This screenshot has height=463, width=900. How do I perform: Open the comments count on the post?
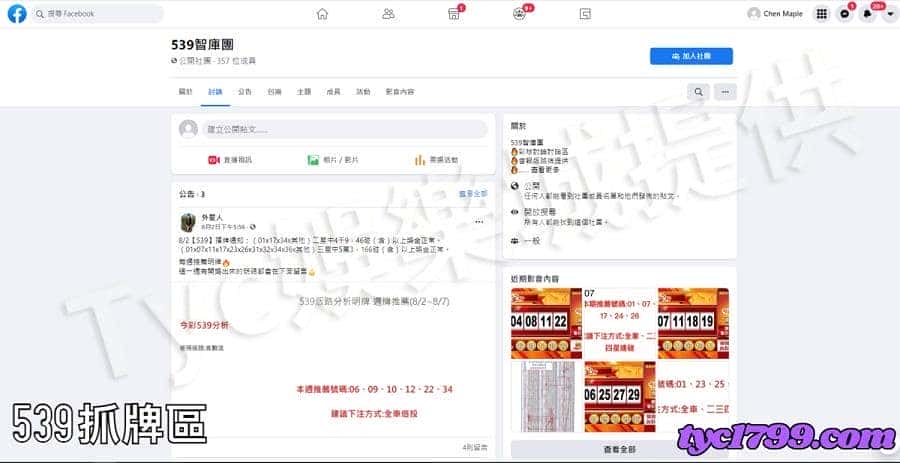(475, 447)
